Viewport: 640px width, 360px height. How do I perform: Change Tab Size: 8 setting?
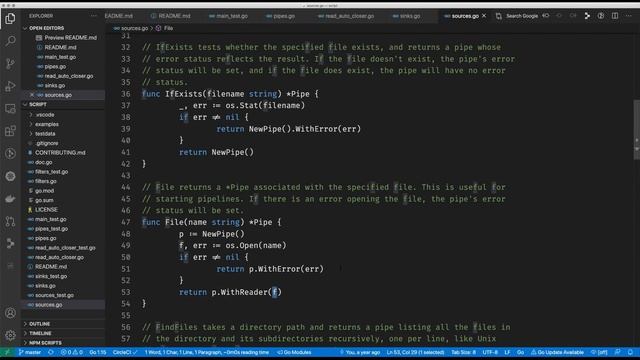click(463, 352)
